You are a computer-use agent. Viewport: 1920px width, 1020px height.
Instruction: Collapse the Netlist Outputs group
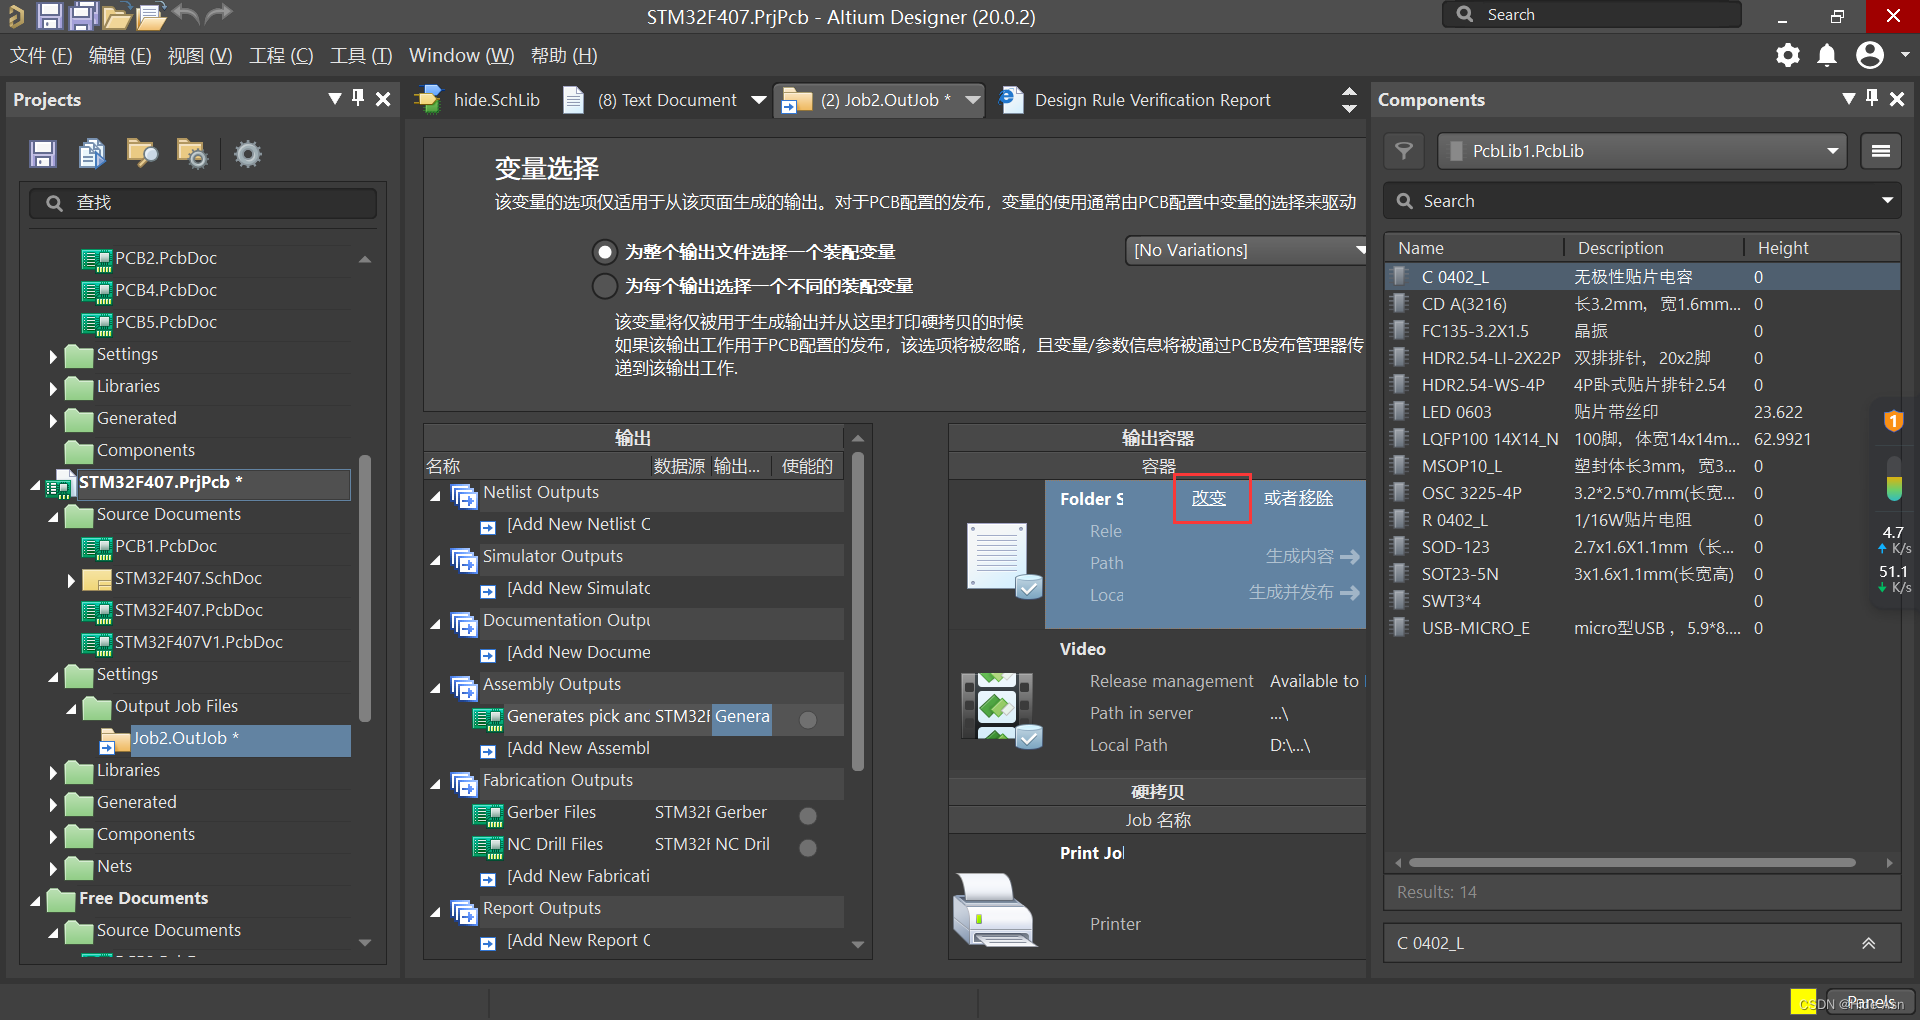[x=435, y=496]
